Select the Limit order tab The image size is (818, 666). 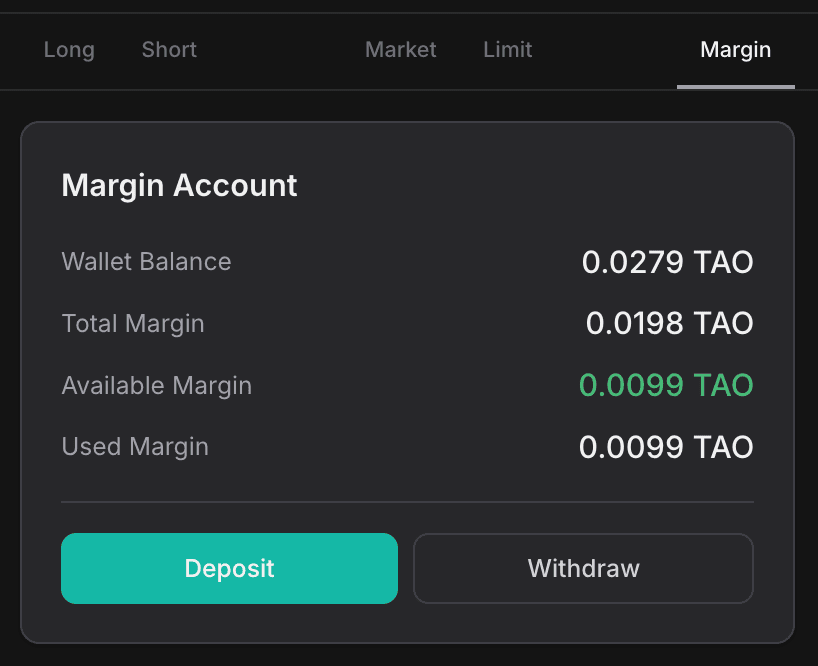click(507, 50)
